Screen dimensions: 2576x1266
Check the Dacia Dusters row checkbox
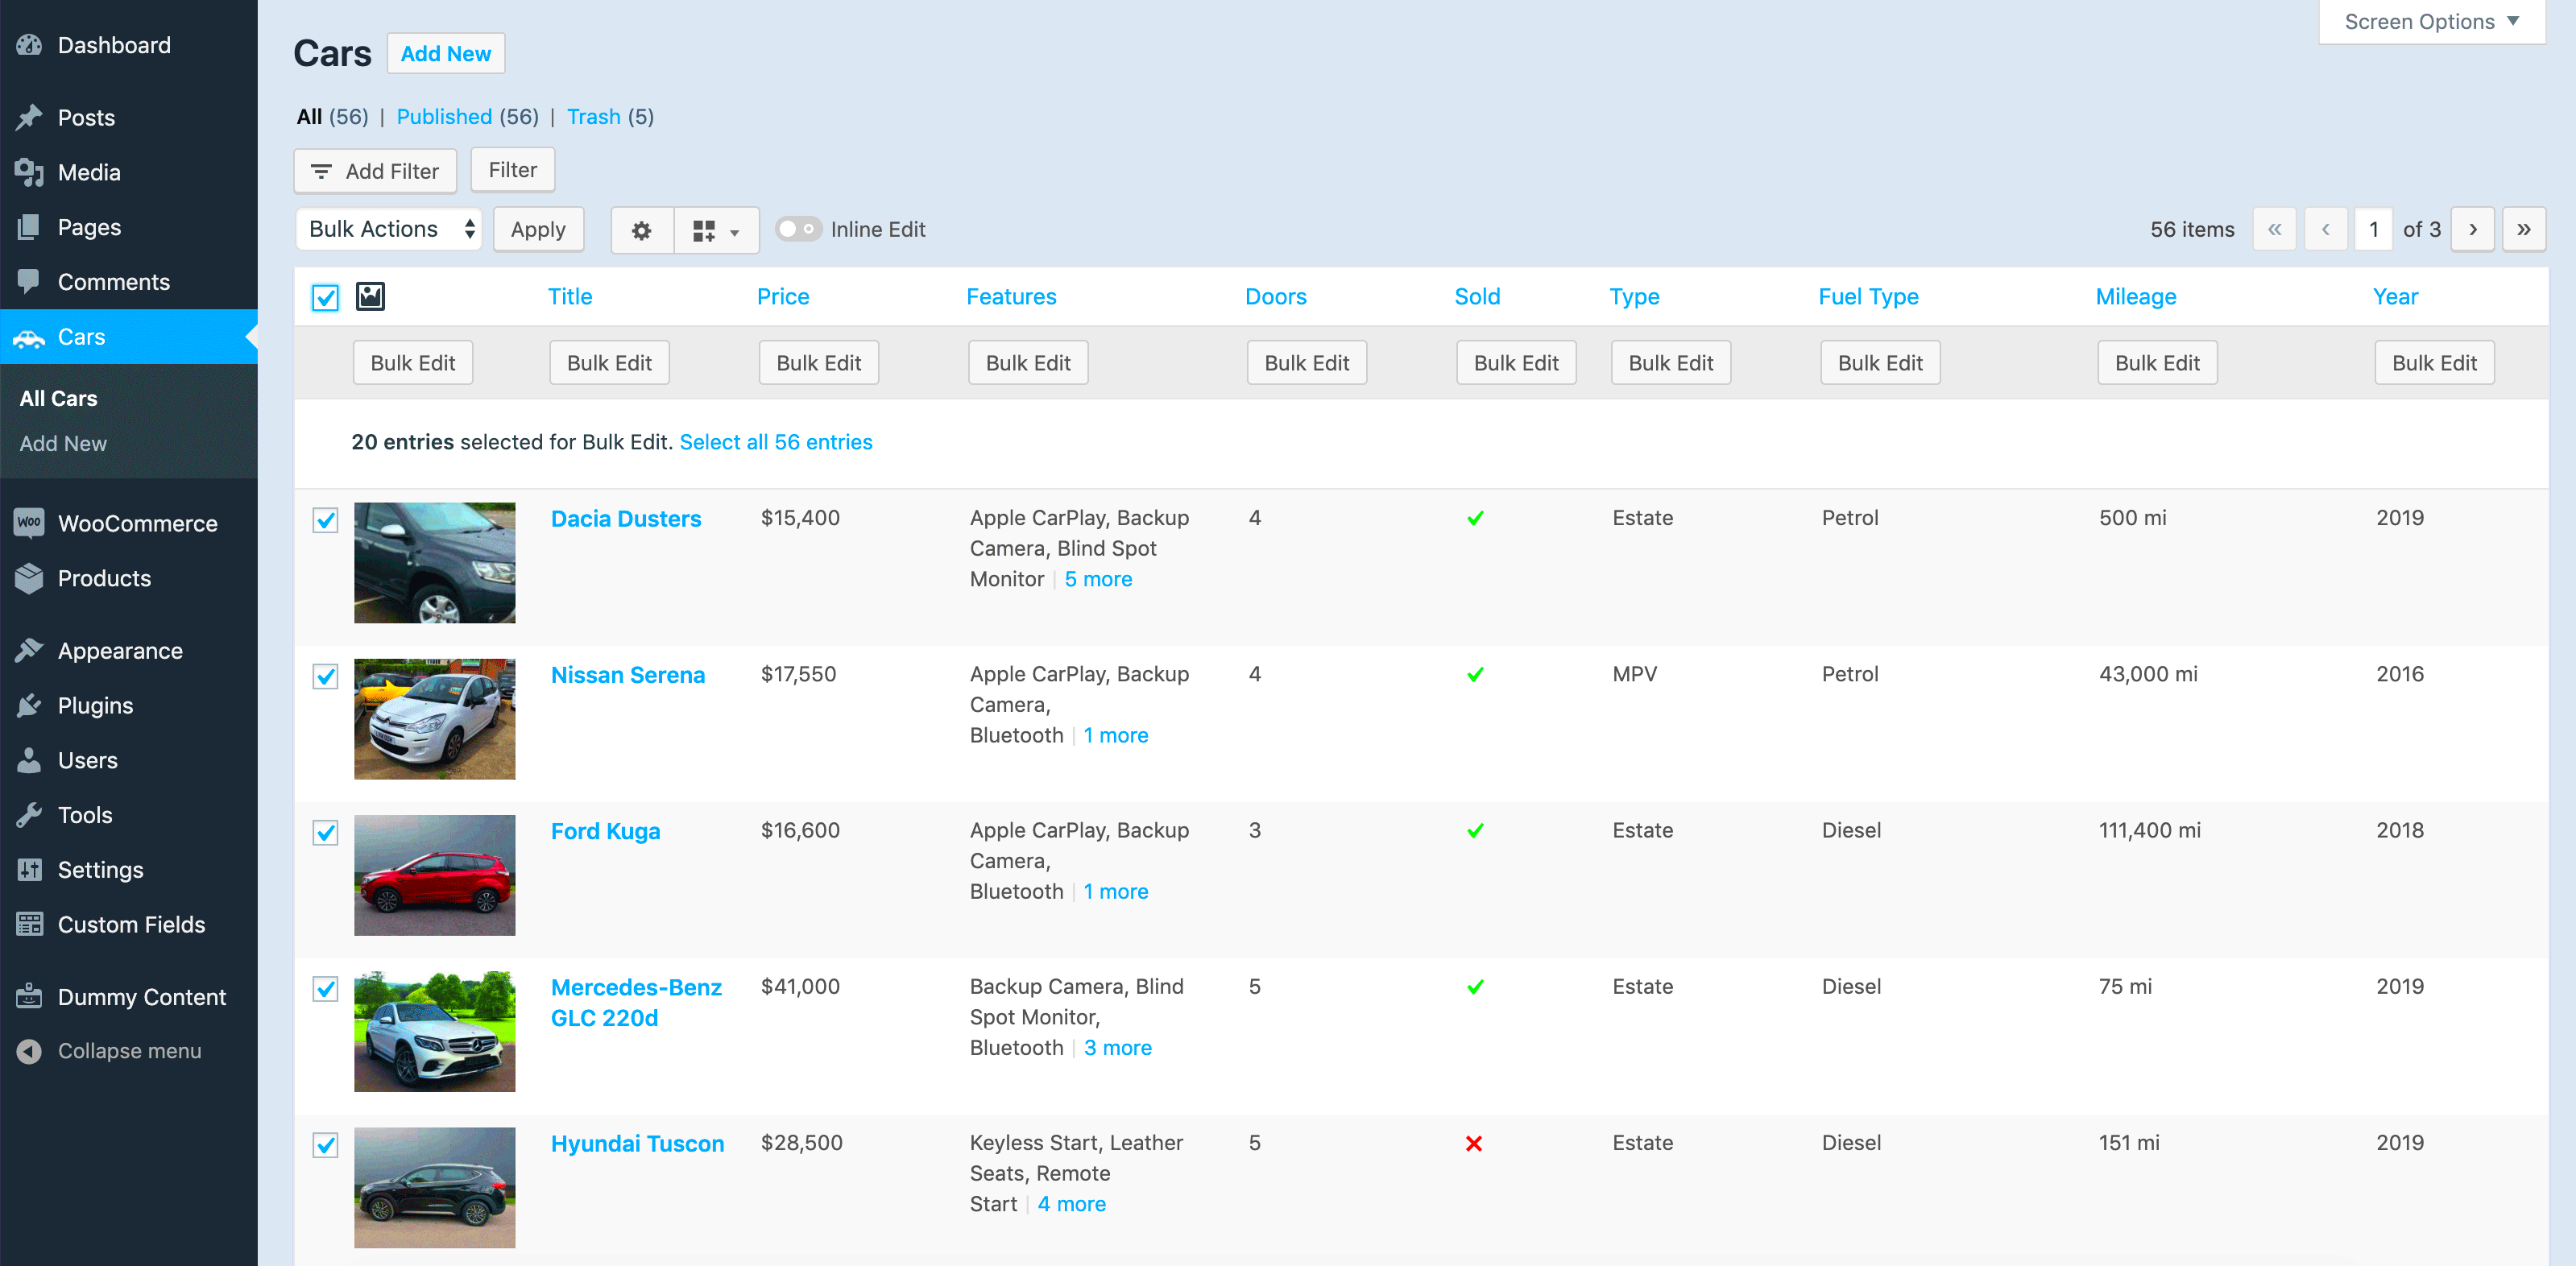pyautogui.click(x=325, y=519)
